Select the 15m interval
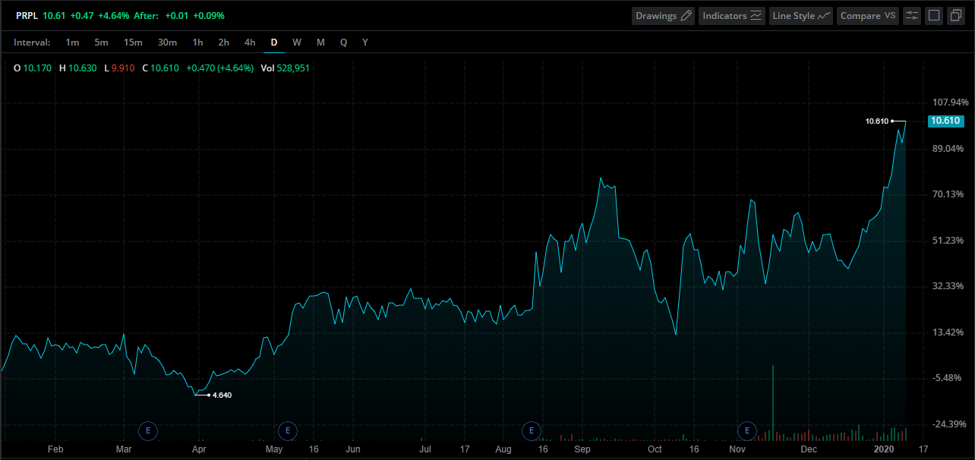975x460 pixels. tap(132, 42)
